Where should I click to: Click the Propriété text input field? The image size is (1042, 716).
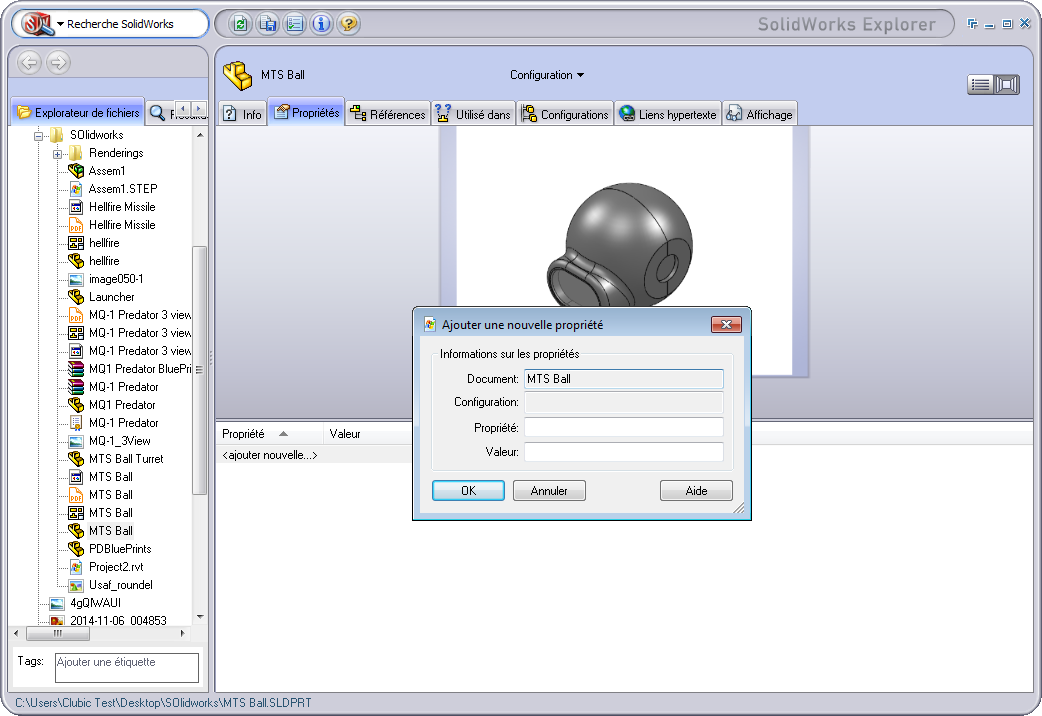pyautogui.click(x=623, y=428)
